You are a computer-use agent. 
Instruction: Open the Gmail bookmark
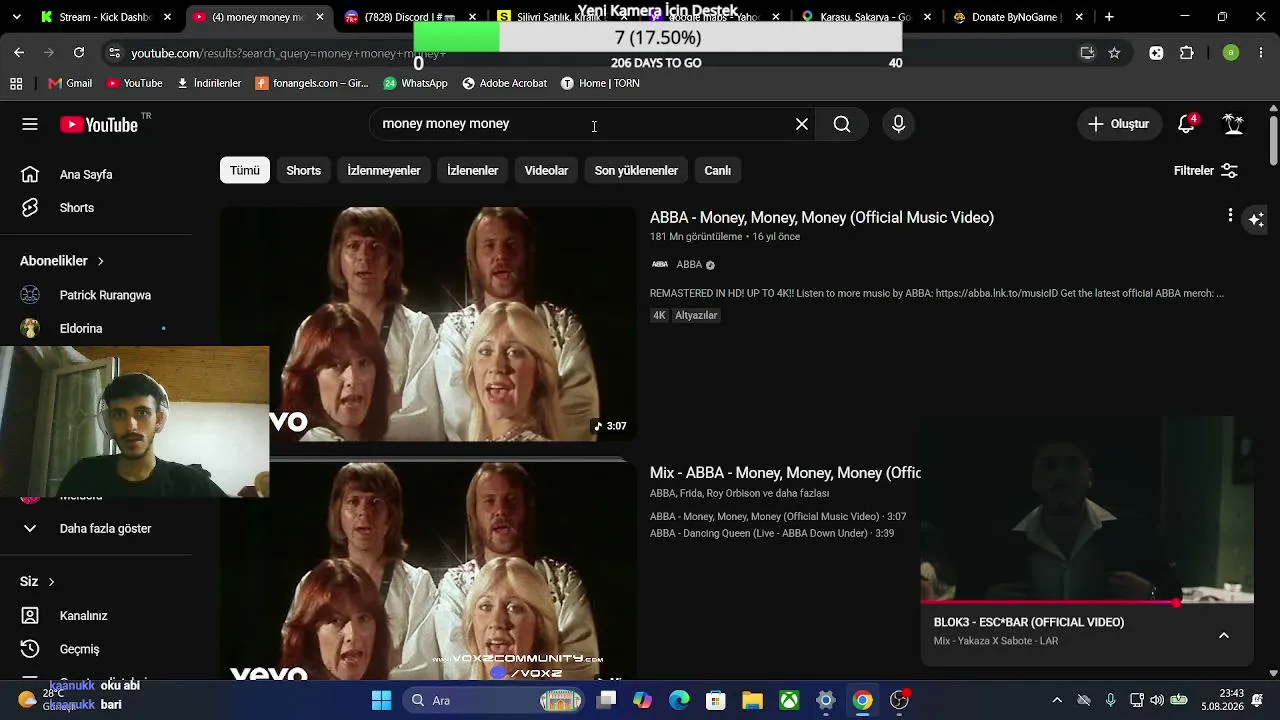pyautogui.click(x=70, y=83)
